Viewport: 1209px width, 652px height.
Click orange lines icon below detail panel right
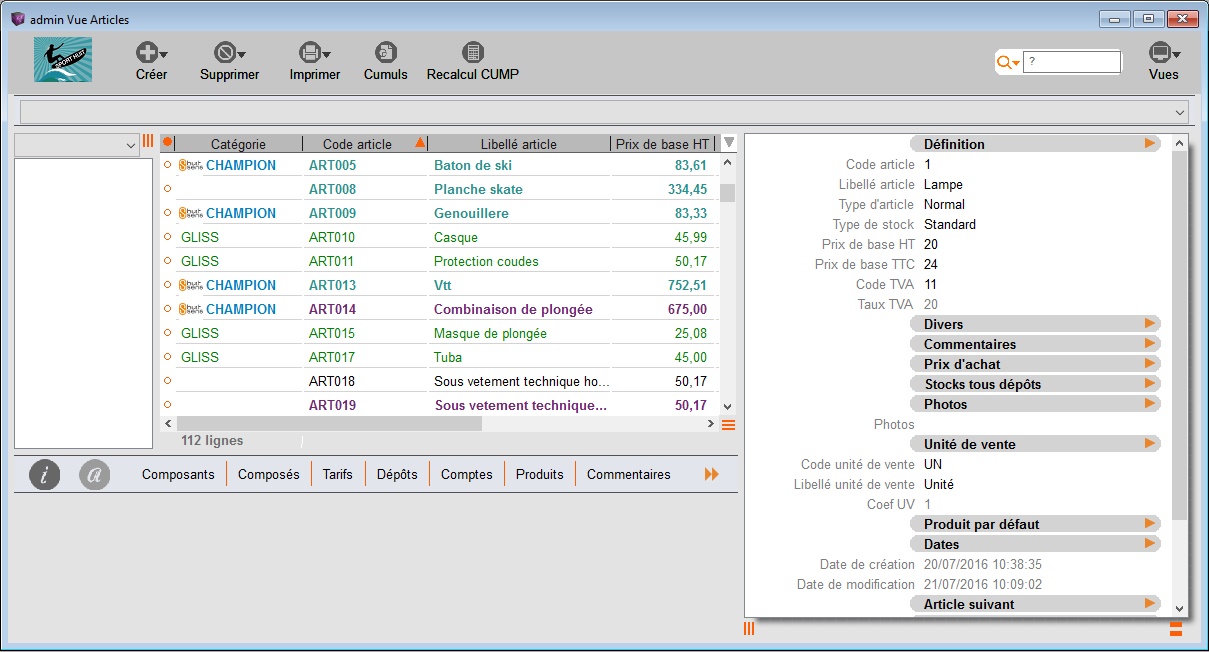tap(1176, 629)
